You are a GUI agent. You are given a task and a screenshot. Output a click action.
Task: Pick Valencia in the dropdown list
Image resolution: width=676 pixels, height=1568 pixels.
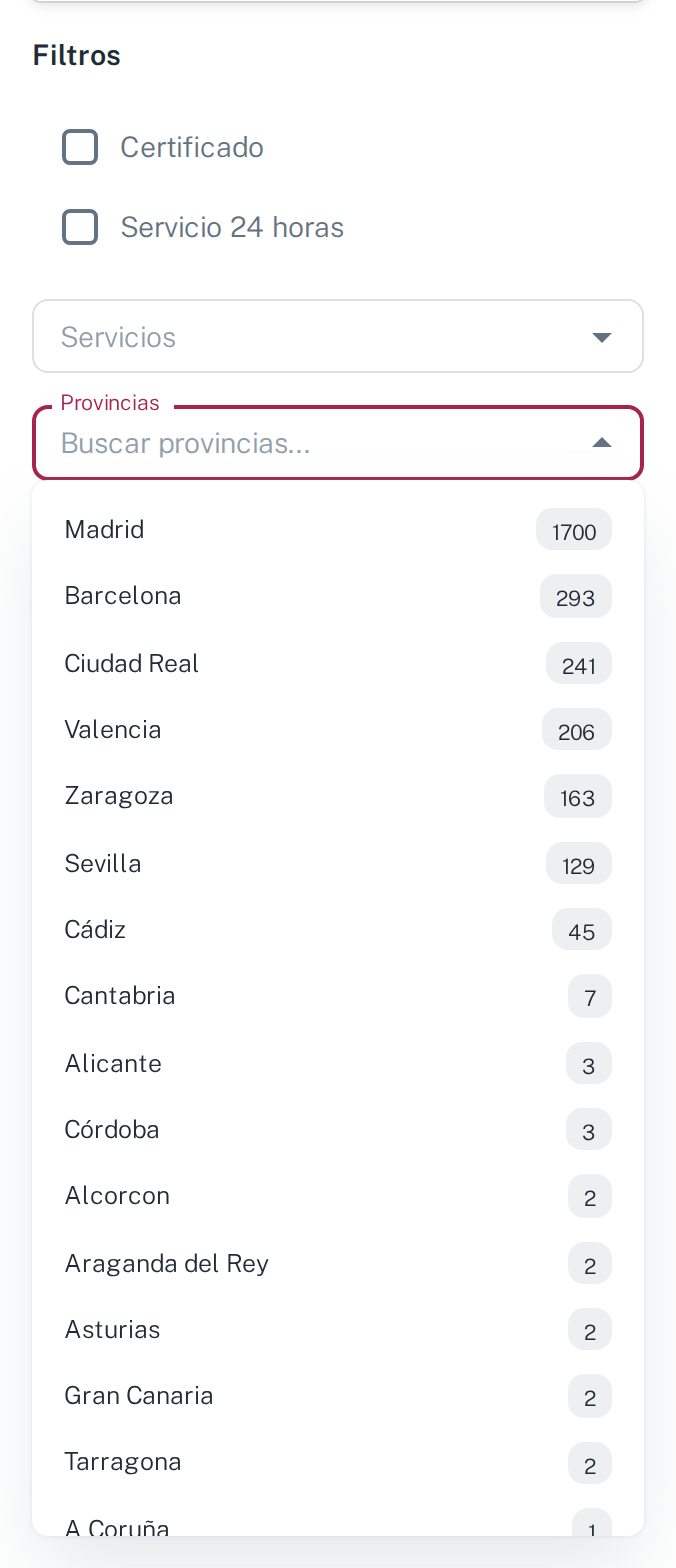pyautogui.click(x=338, y=730)
